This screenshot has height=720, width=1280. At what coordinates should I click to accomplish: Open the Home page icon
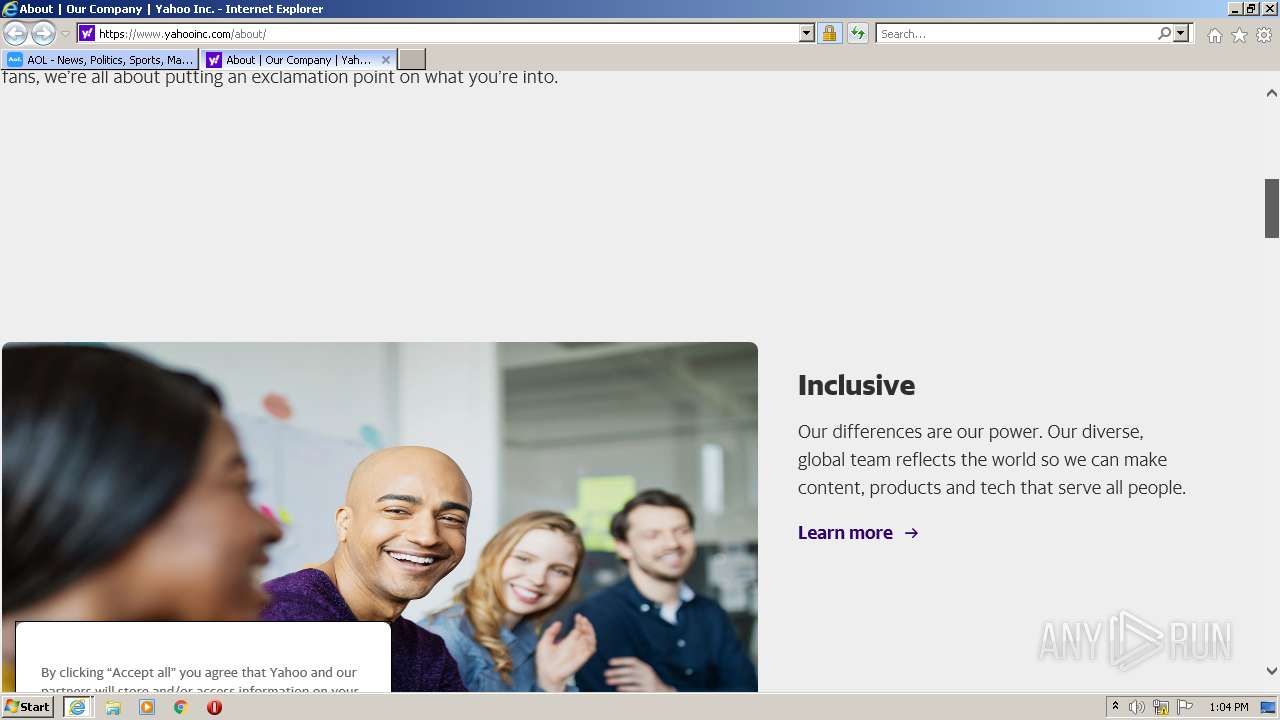[1214, 35]
